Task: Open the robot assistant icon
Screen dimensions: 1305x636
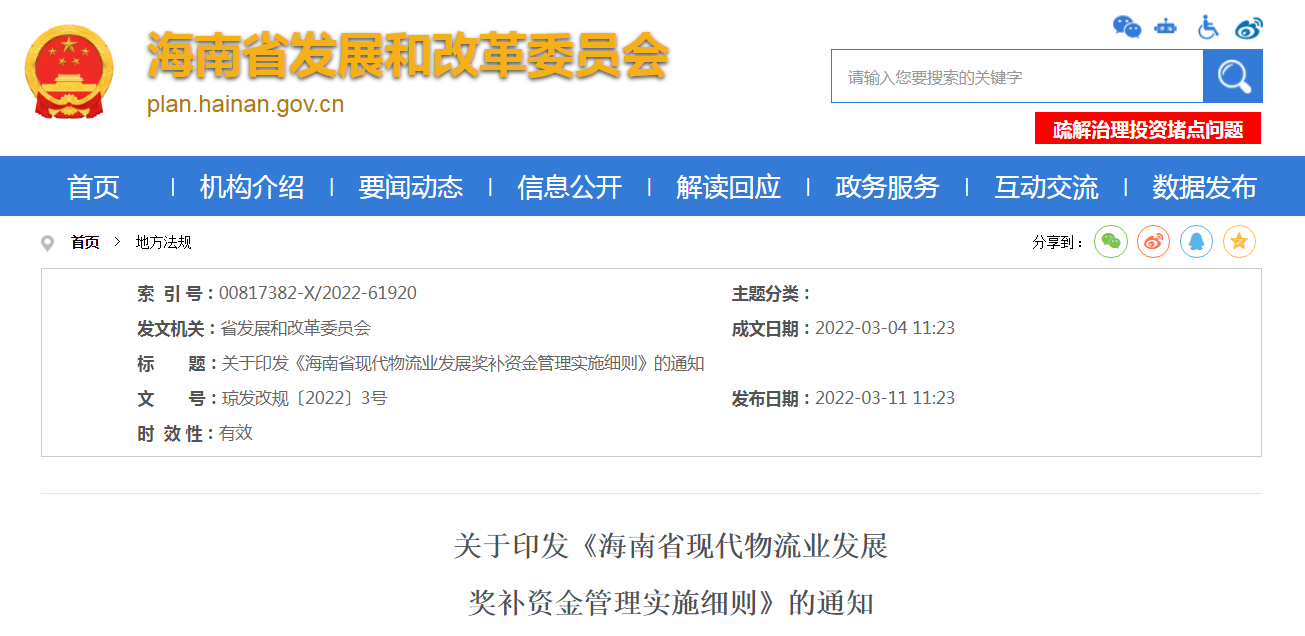Action: [x=1166, y=27]
